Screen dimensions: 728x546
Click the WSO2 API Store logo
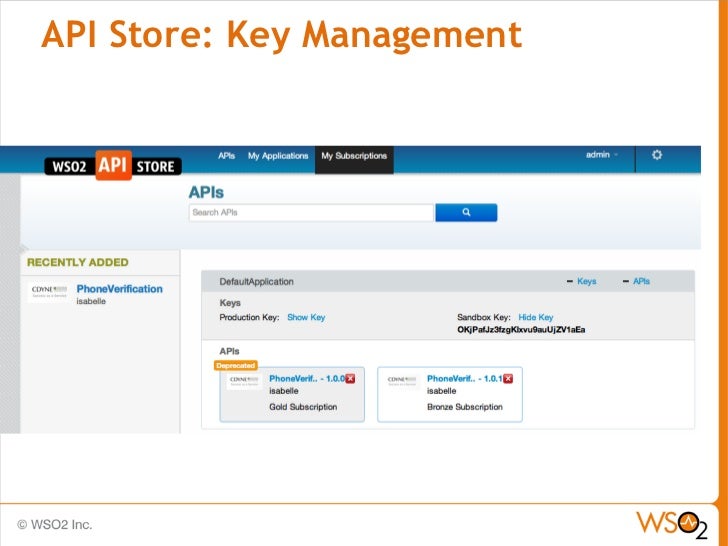(113, 165)
